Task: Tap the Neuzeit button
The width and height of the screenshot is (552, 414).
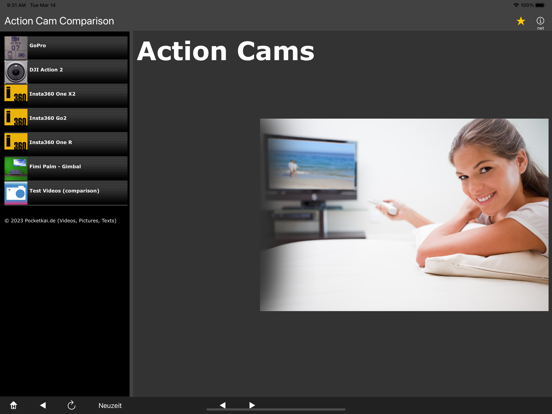Action: 110,406
